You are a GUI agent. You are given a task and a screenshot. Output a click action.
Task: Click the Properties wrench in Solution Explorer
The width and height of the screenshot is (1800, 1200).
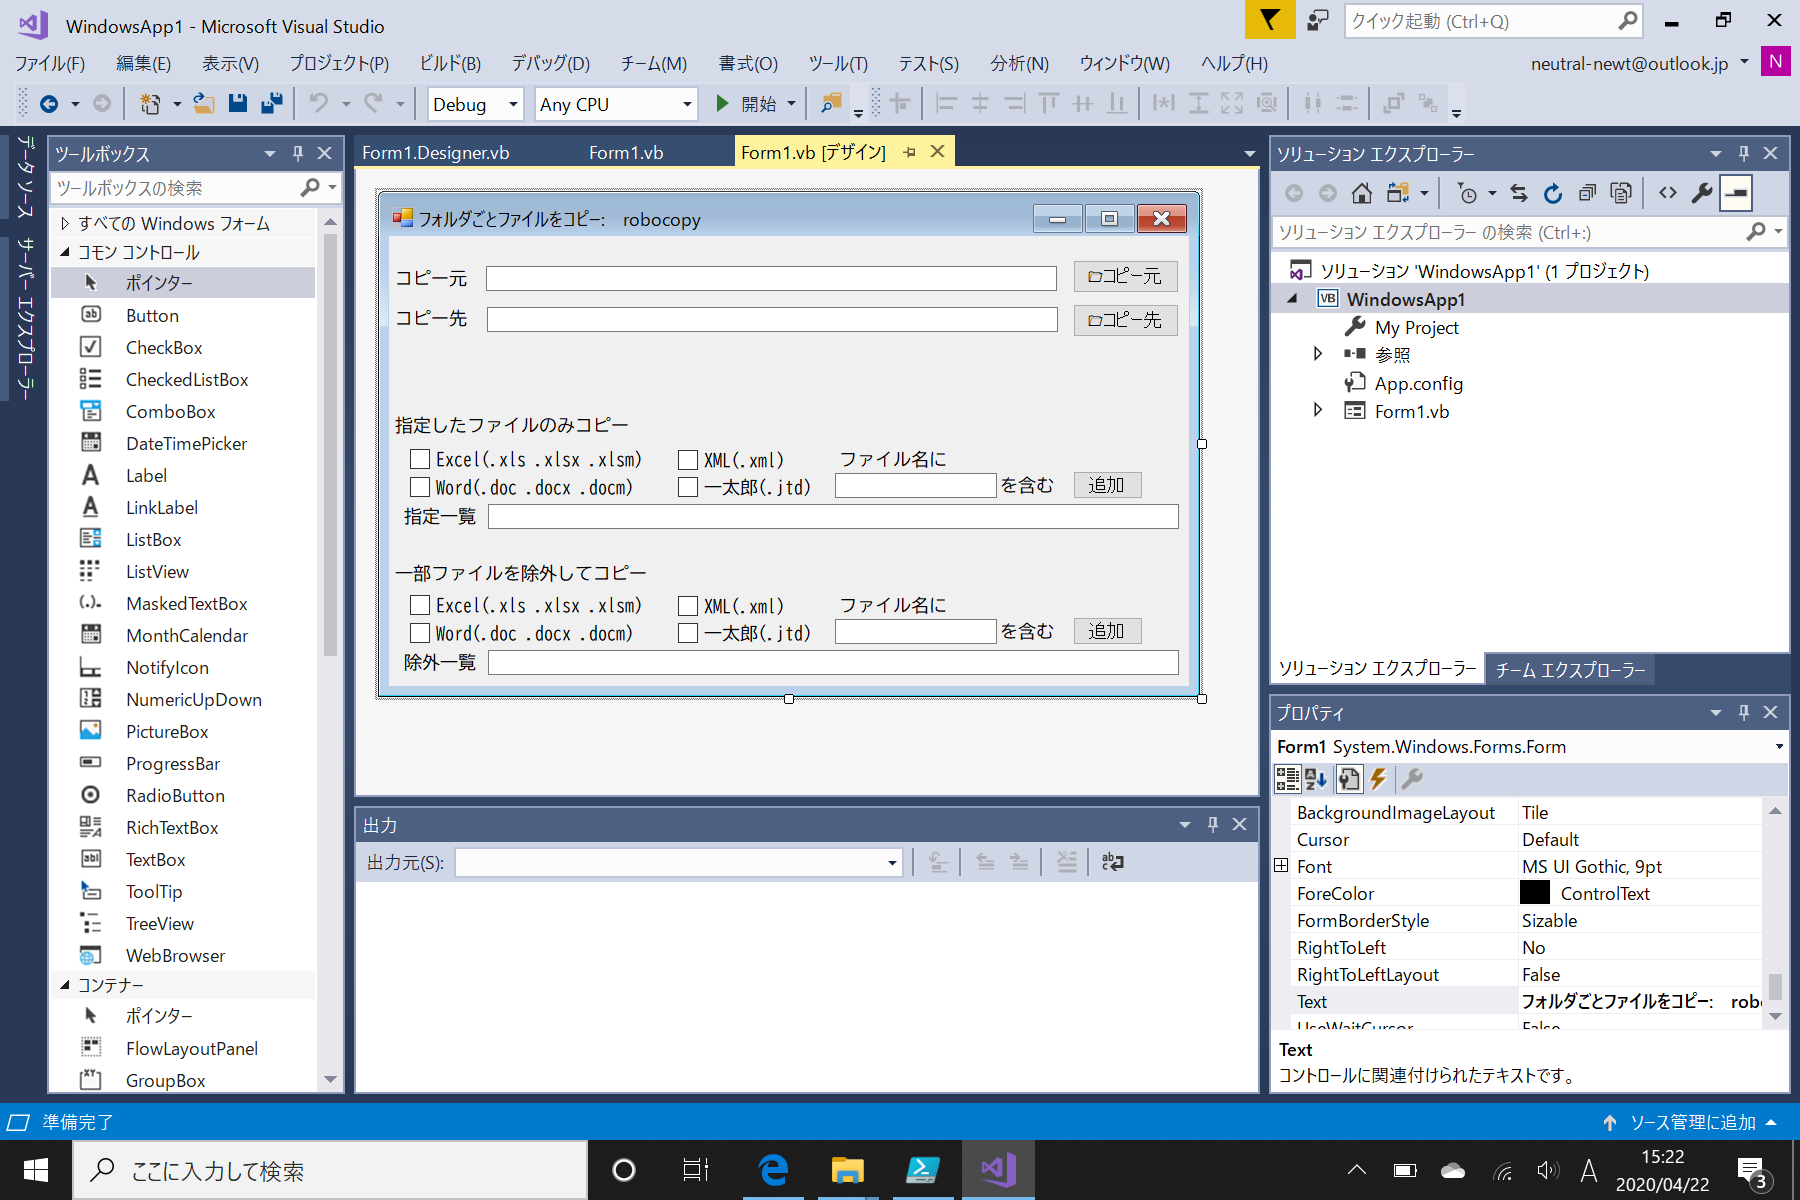pos(1702,192)
